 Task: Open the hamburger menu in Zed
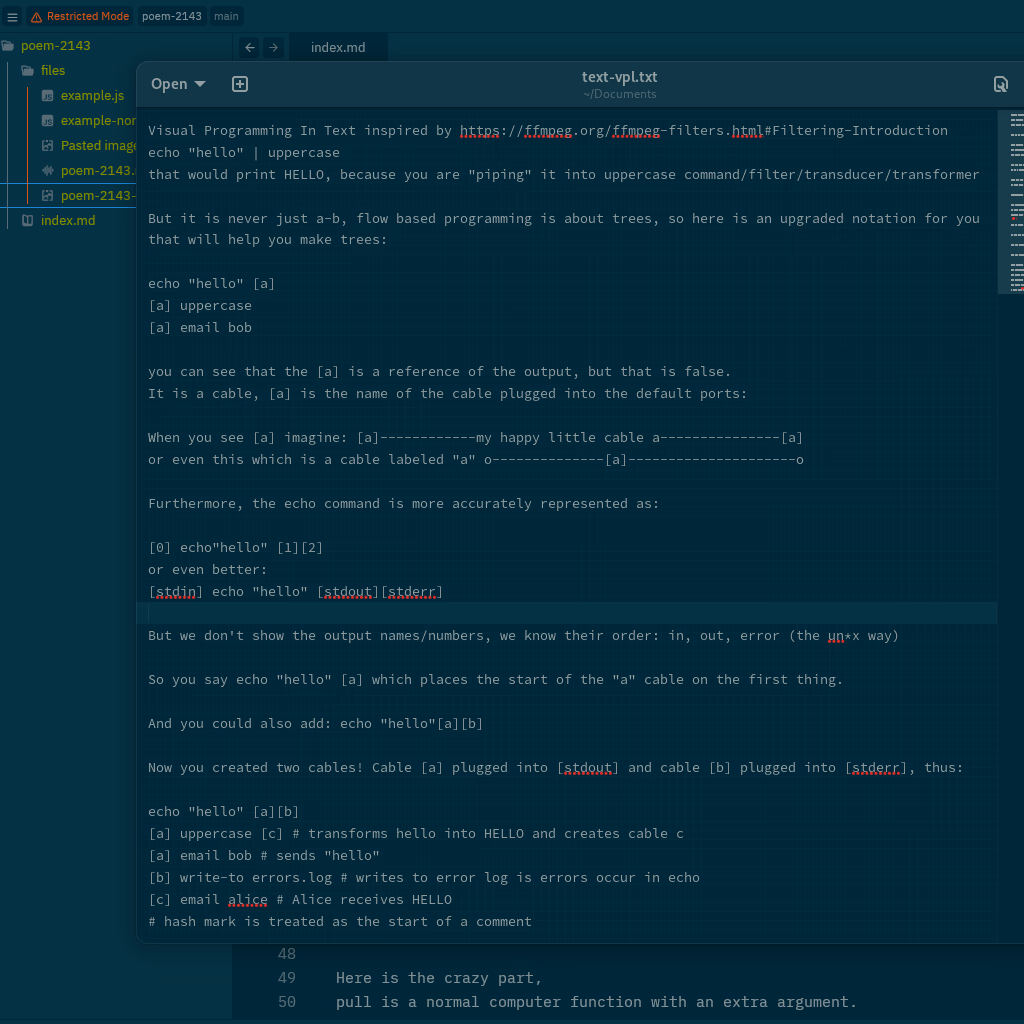[12, 17]
